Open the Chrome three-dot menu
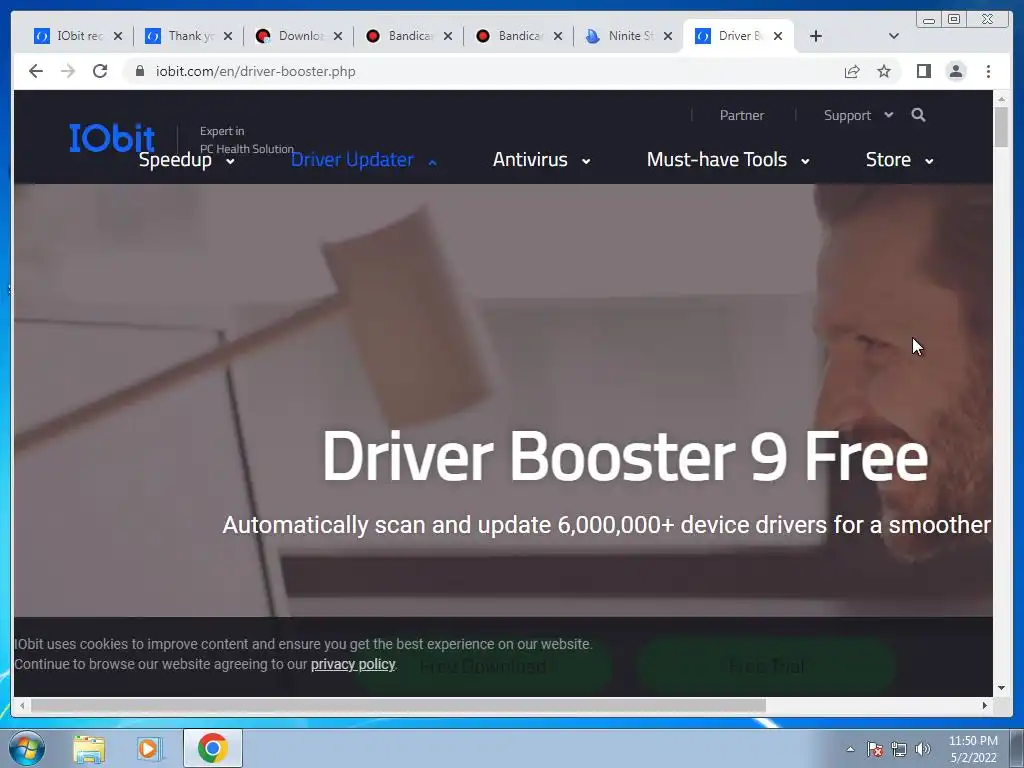Image resolution: width=1024 pixels, height=768 pixels. pos(988,71)
